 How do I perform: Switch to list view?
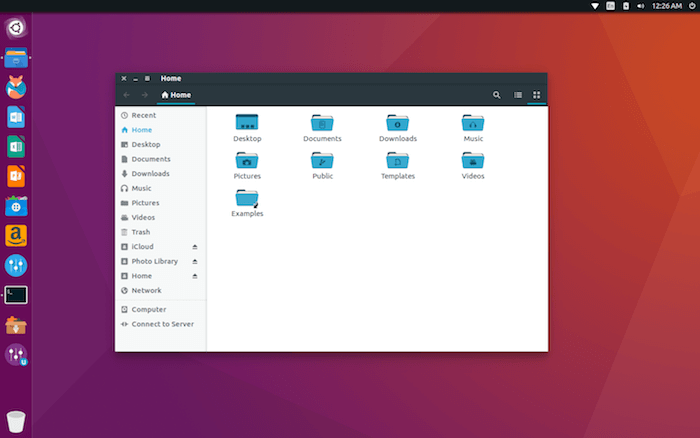pos(518,95)
